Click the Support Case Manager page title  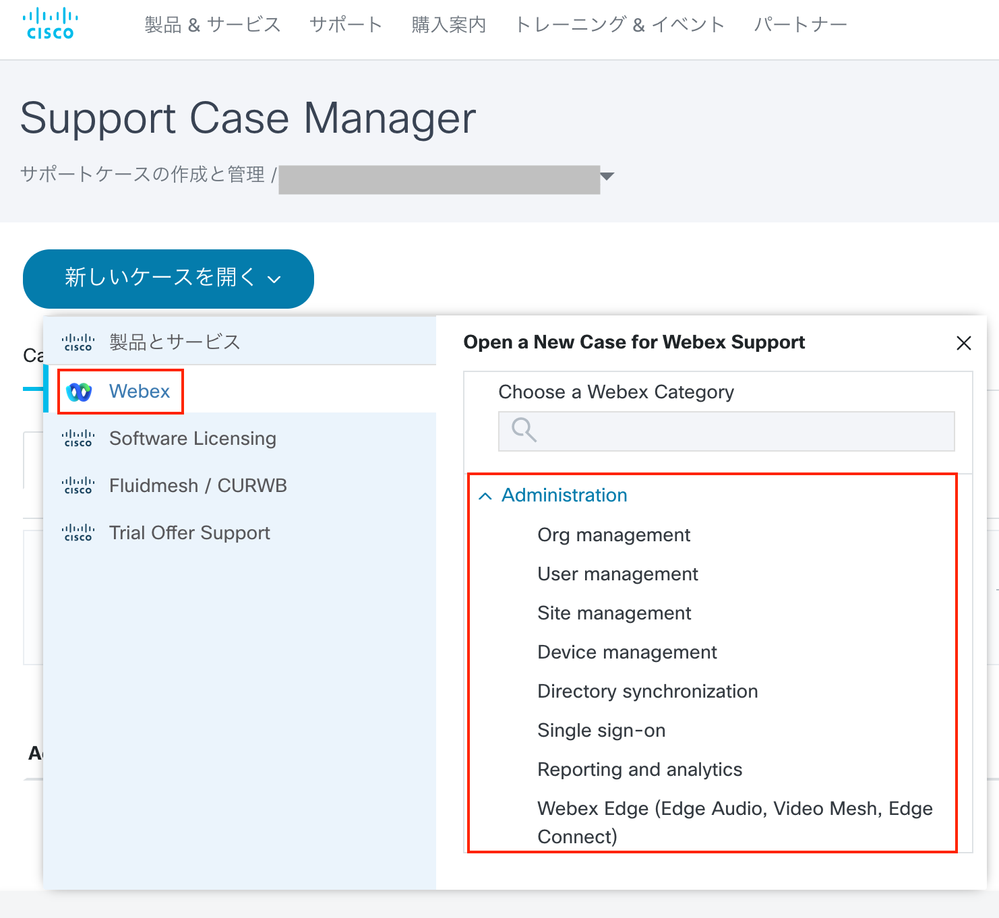[x=248, y=118]
